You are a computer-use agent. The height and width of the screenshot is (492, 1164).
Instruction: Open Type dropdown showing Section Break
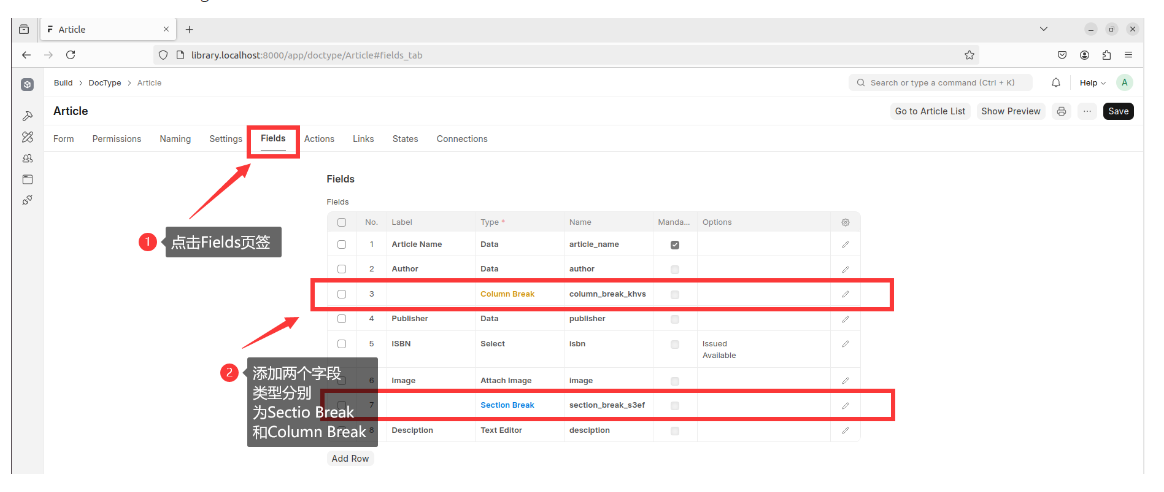click(x=520, y=405)
